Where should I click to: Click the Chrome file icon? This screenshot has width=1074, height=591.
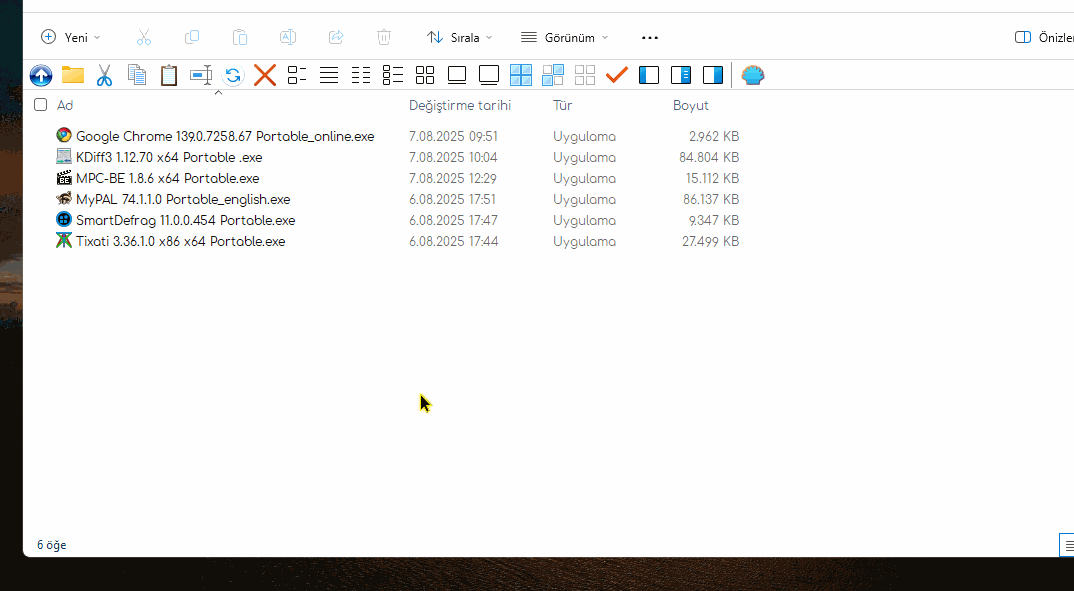64,136
